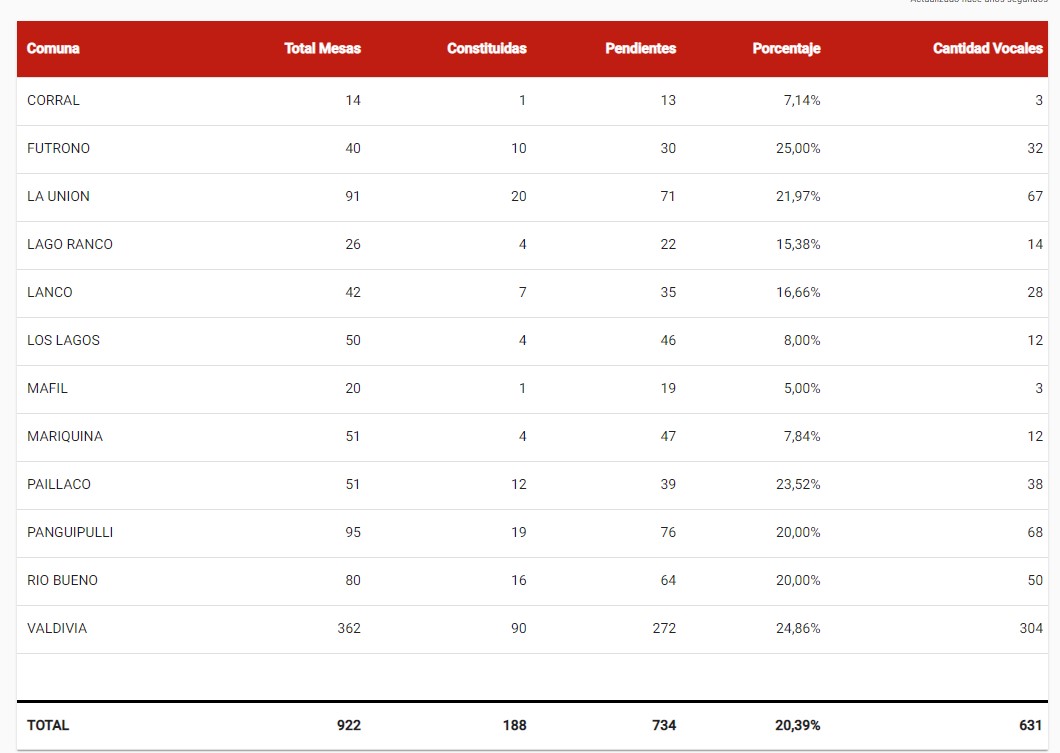Select the MAFIL comuna row

tap(533, 389)
